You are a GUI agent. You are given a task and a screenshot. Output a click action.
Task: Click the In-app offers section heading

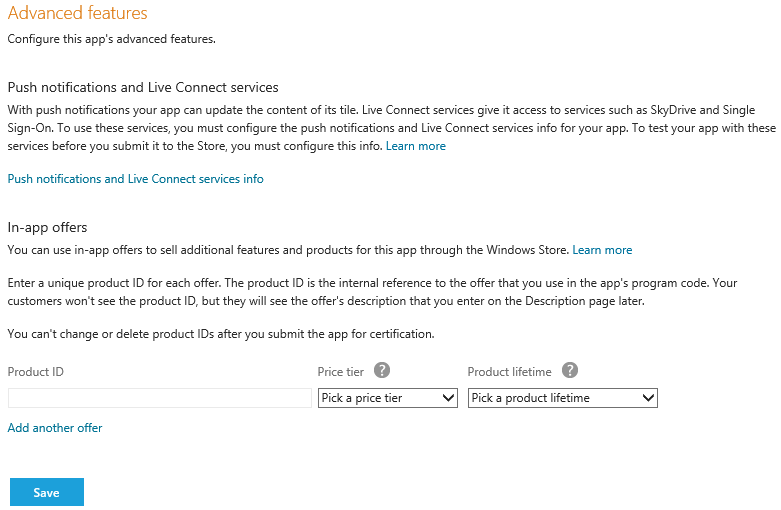(47, 228)
